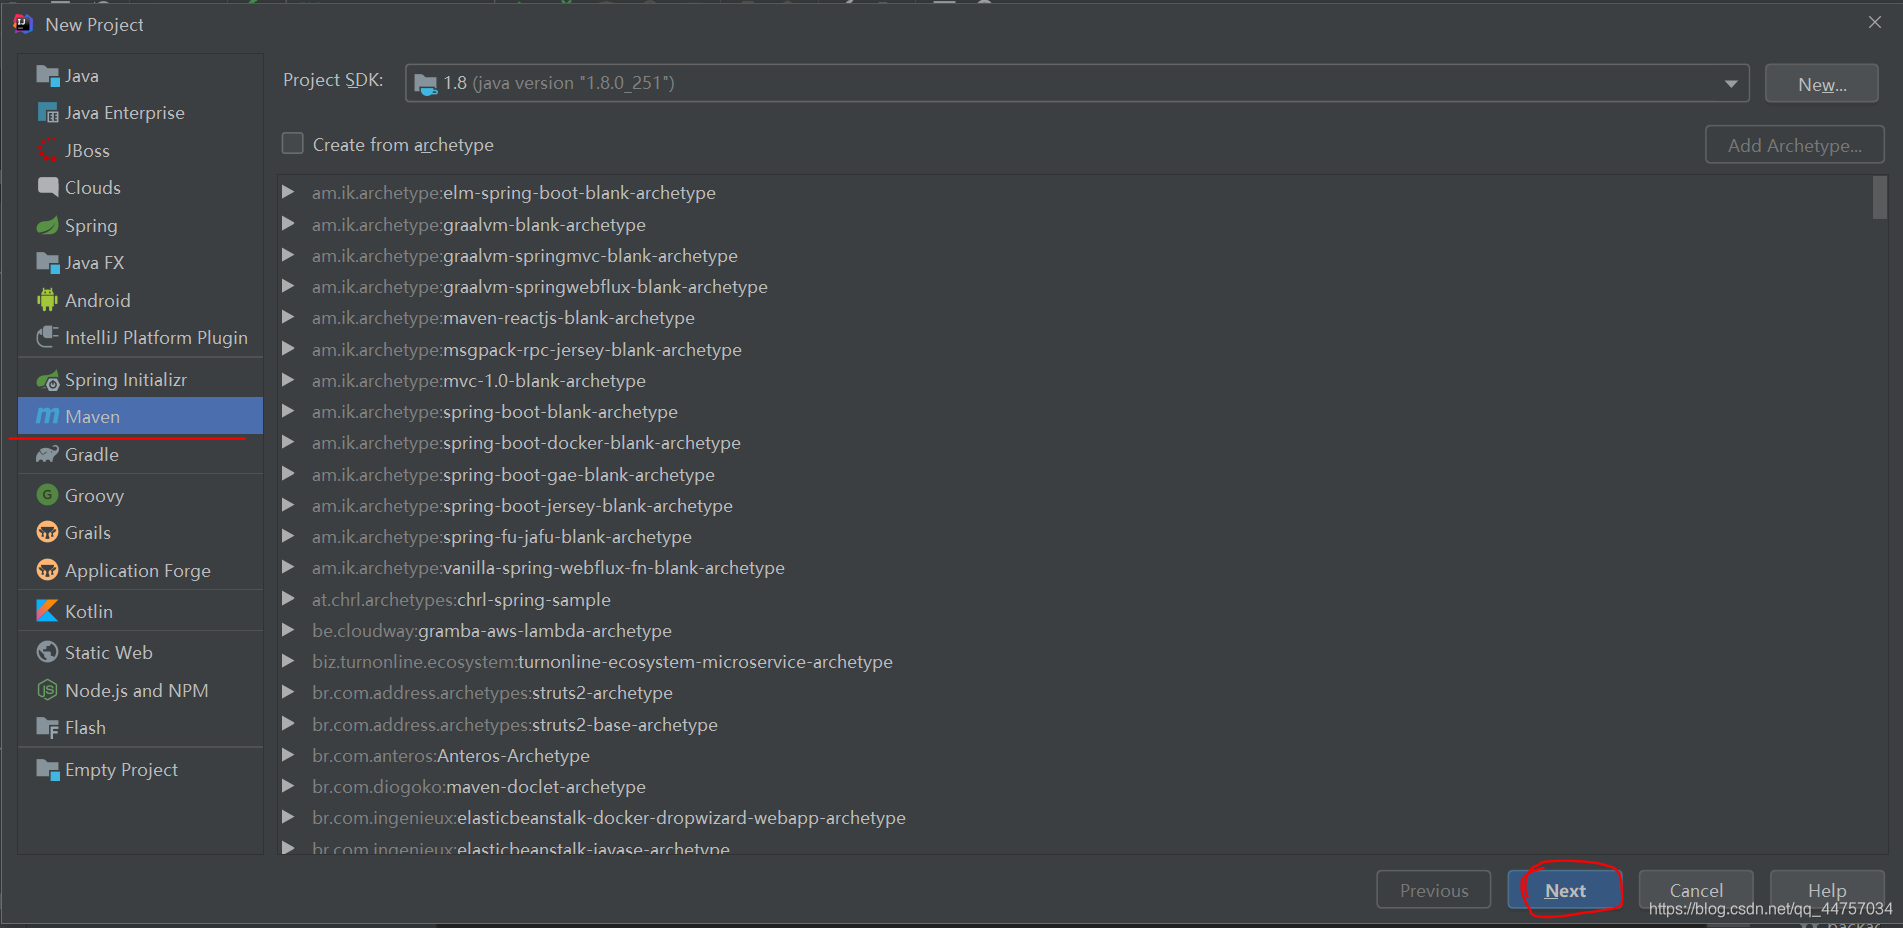The height and width of the screenshot is (928, 1903).
Task: Click the Node.js and NPM icon
Action: [47, 690]
